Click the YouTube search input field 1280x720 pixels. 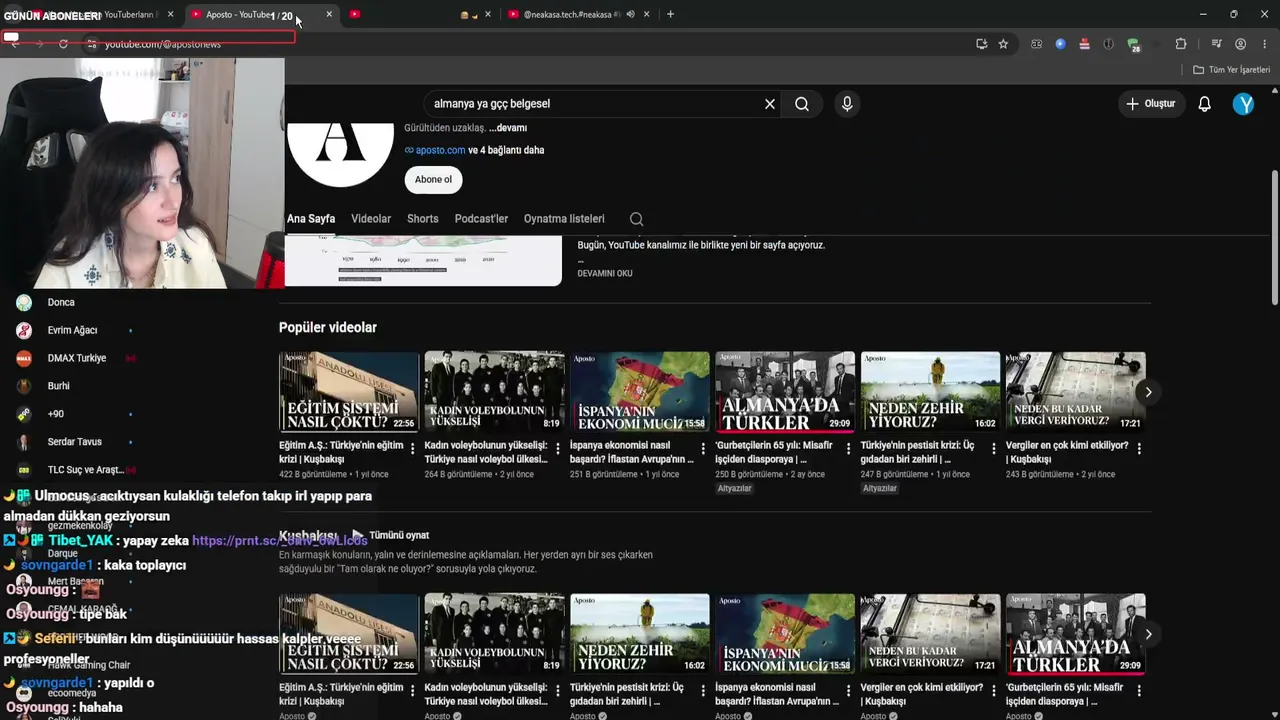point(595,104)
